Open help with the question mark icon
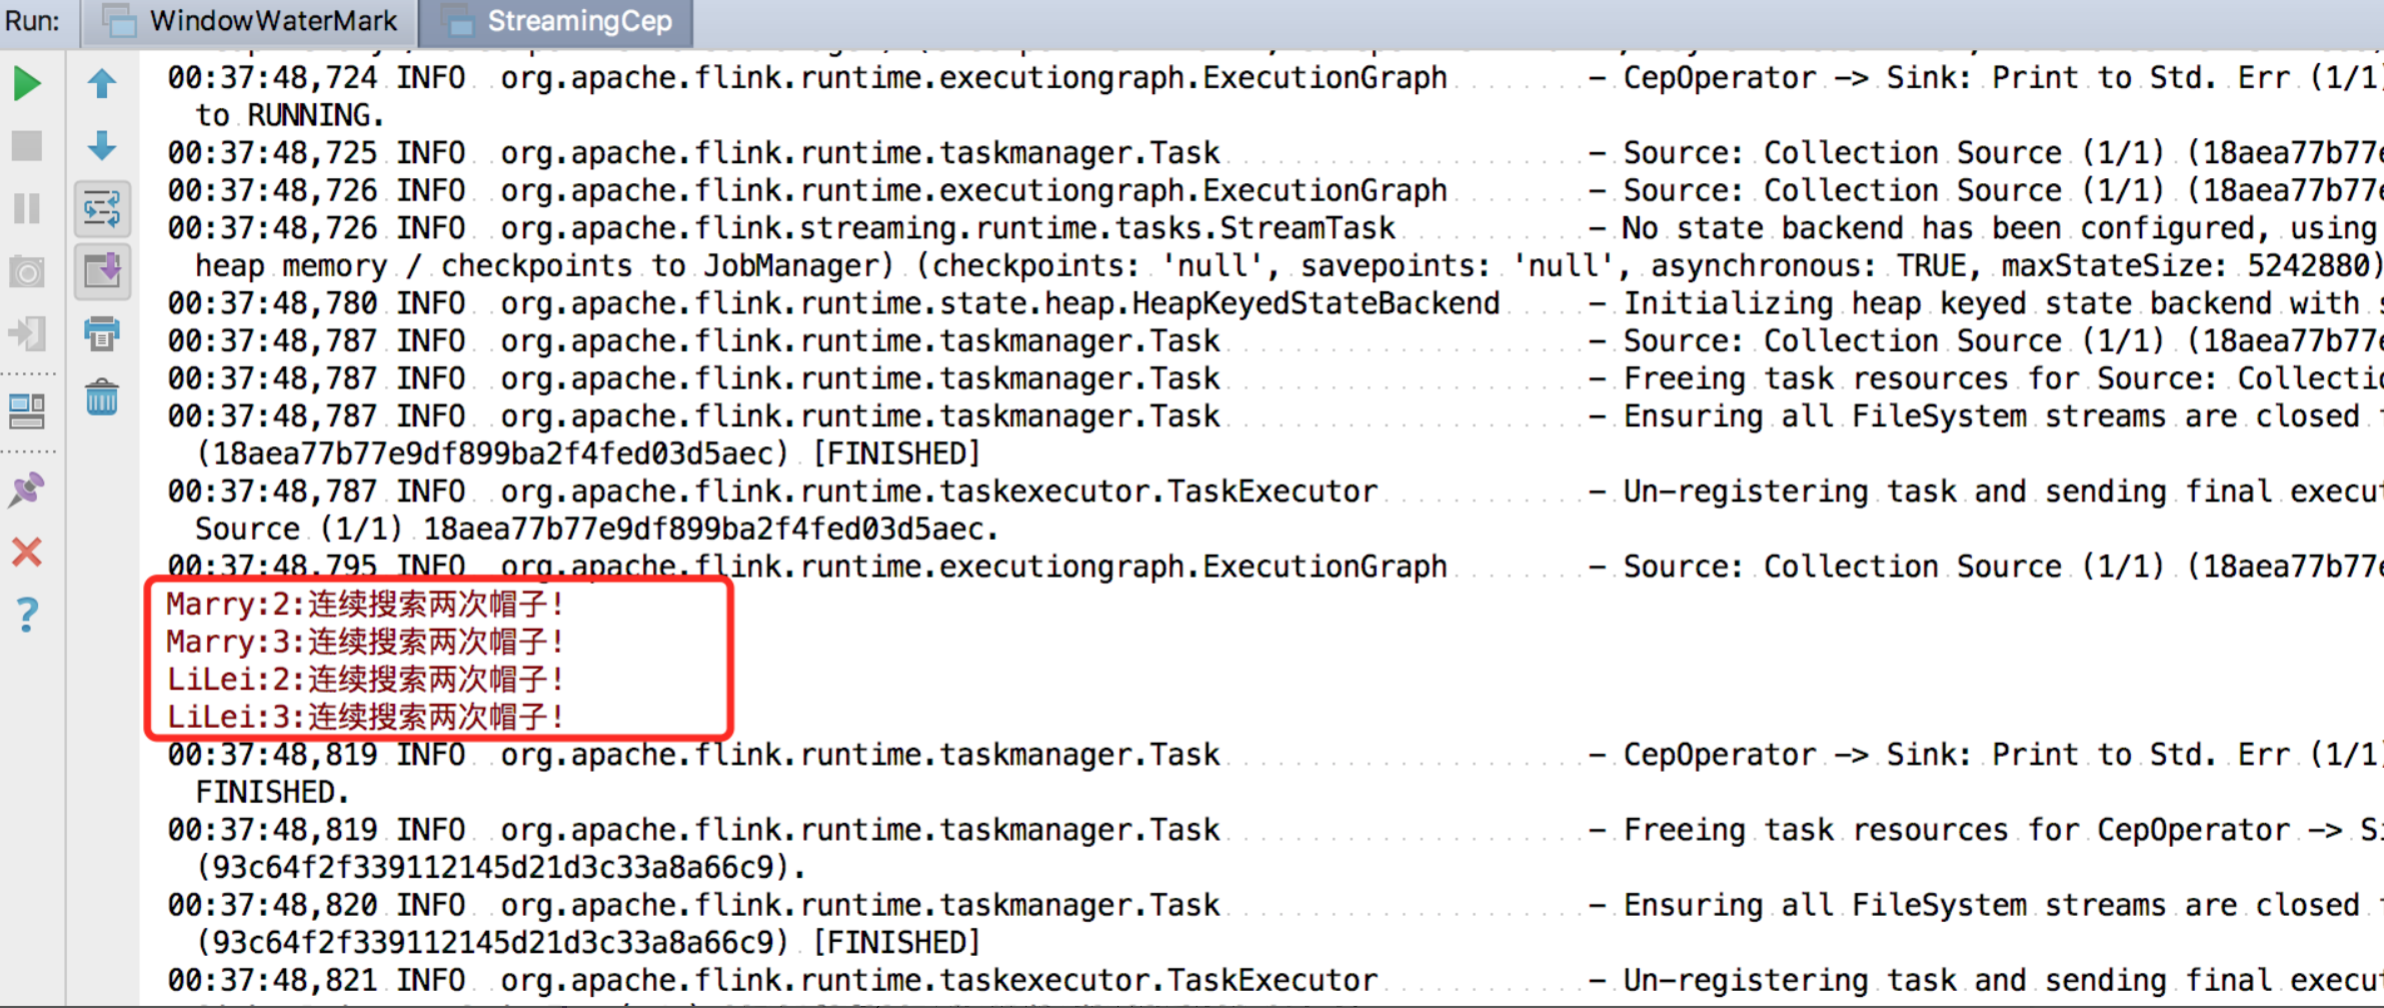Viewport: 2384px width, 1008px height. click(x=27, y=614)
